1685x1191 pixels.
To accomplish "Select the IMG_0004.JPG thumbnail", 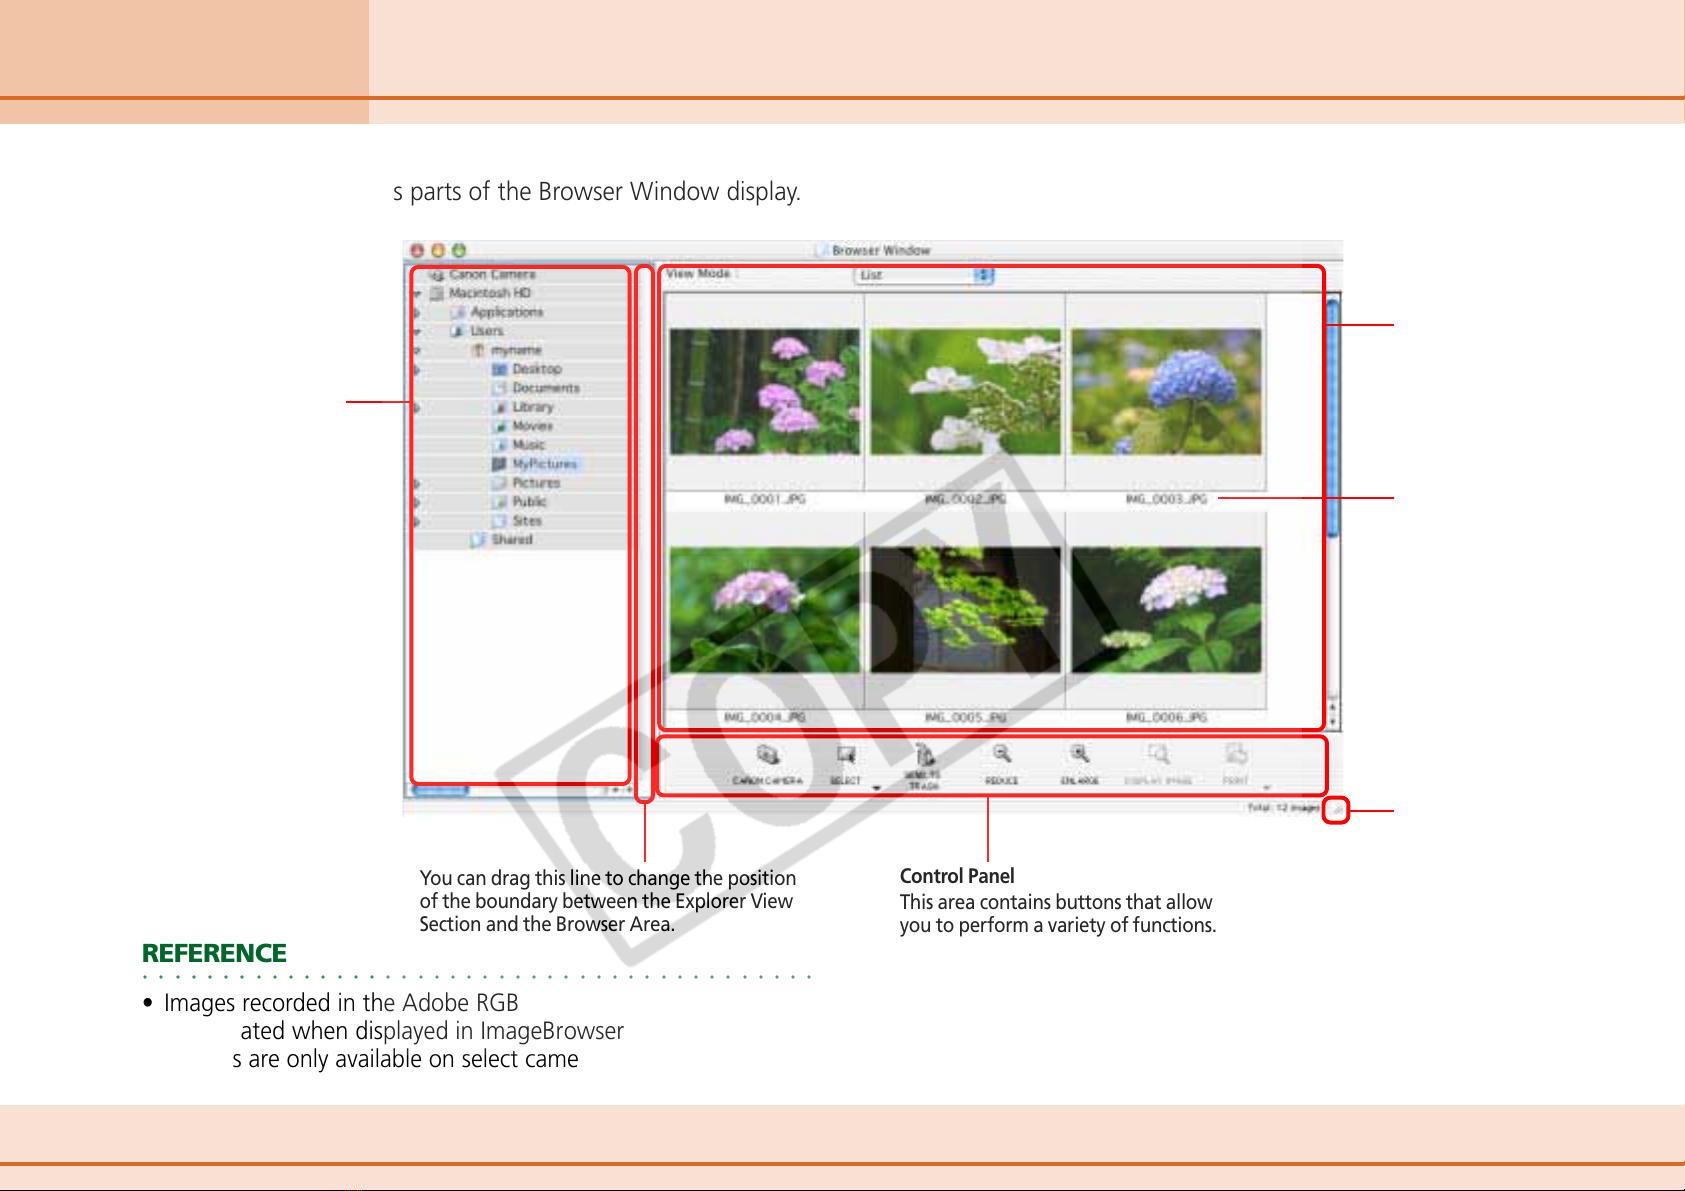I will [764, 610].
